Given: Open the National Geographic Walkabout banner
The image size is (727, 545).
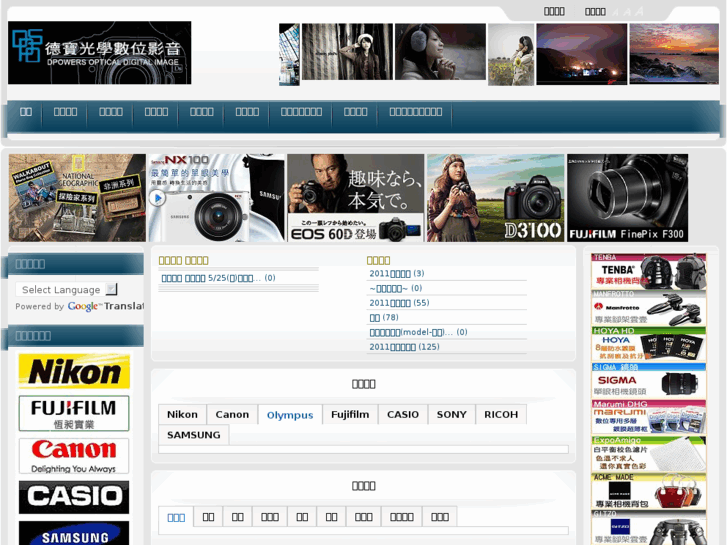Looking at the screenshot, I should pos(77,198).
